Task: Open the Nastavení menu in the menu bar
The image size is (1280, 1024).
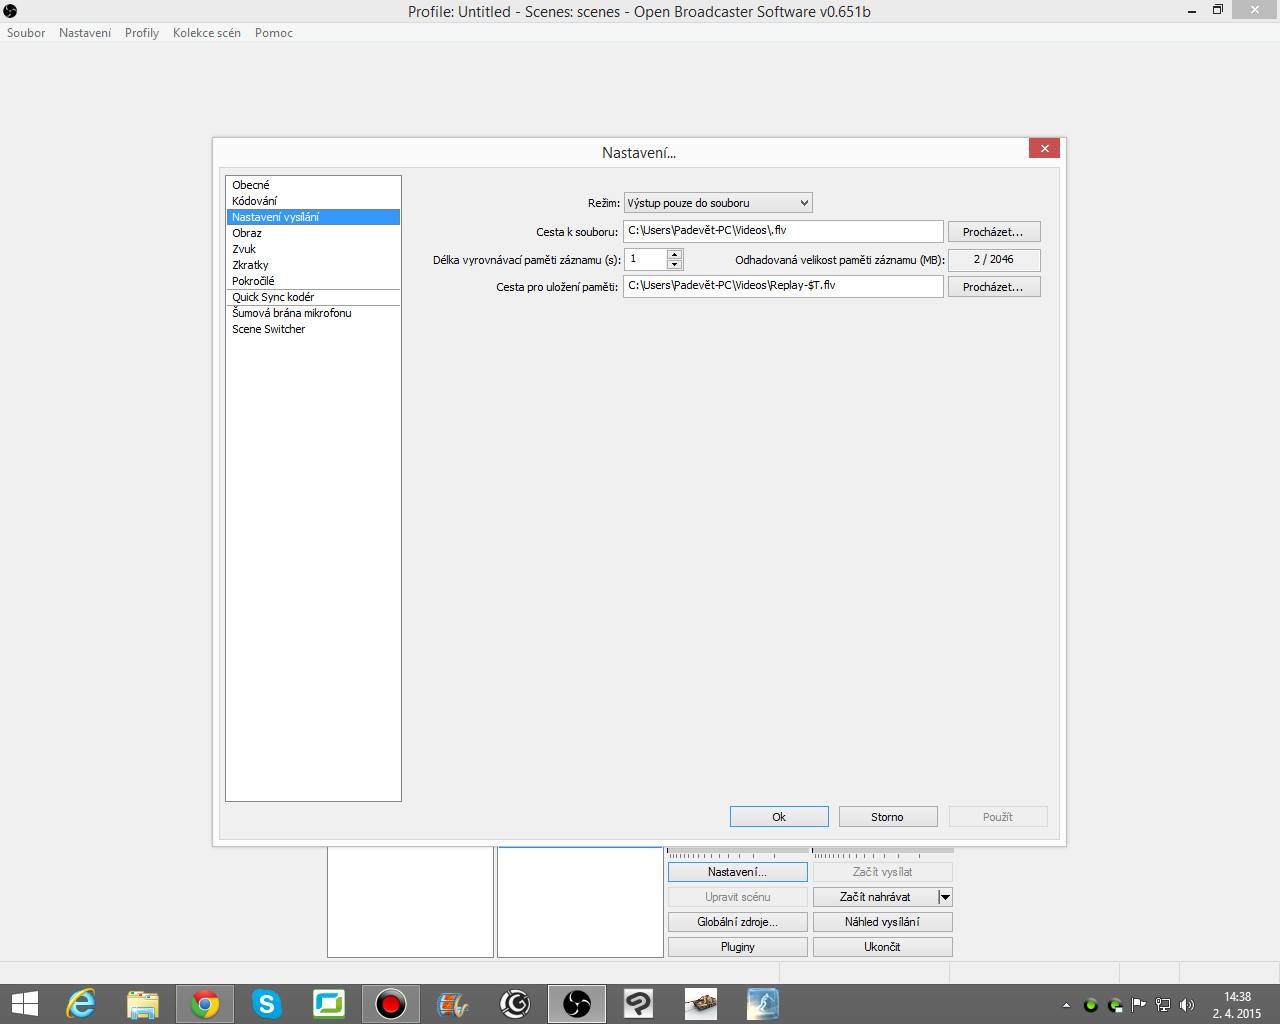Action: click(x=85, y=33)
